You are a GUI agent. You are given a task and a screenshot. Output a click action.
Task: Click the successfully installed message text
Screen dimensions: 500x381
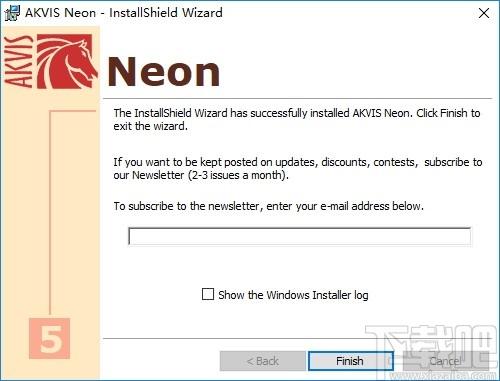click(x=297, y=119)
